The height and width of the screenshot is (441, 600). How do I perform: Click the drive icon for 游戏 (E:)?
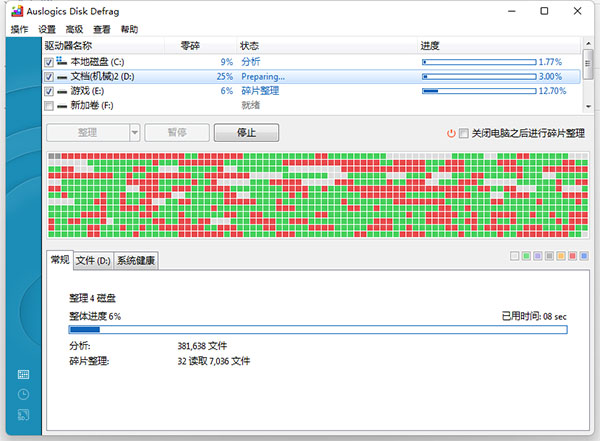[x=62, y=90]
